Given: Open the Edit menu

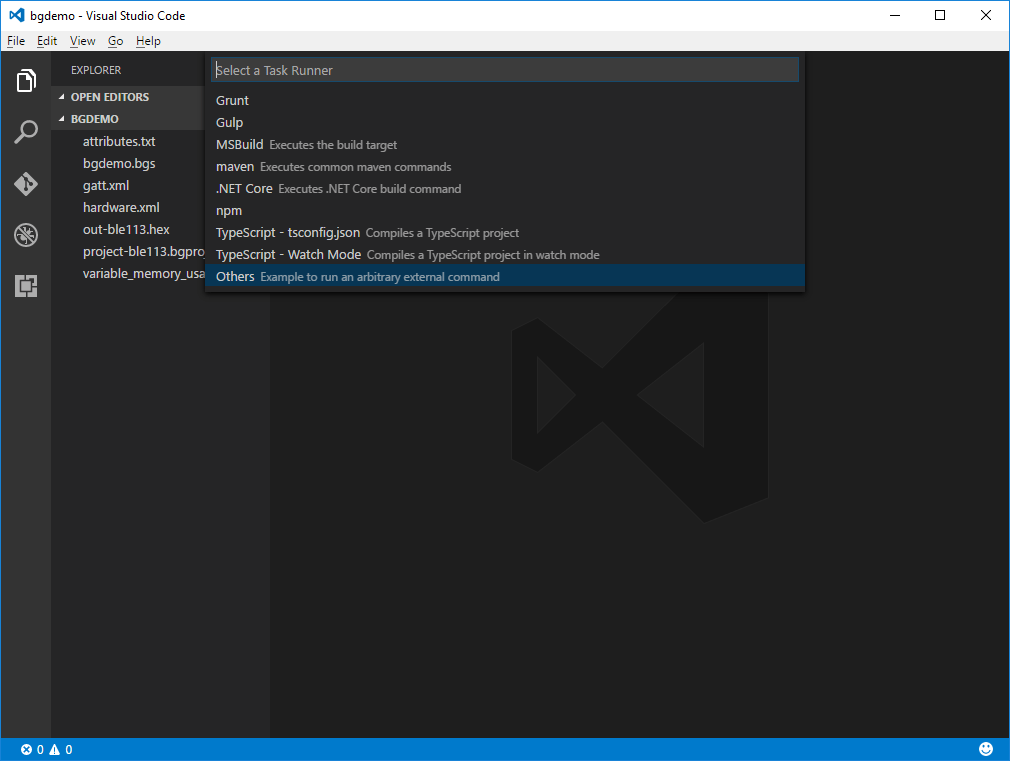Looking at the screenshot, I should [46, 41].
